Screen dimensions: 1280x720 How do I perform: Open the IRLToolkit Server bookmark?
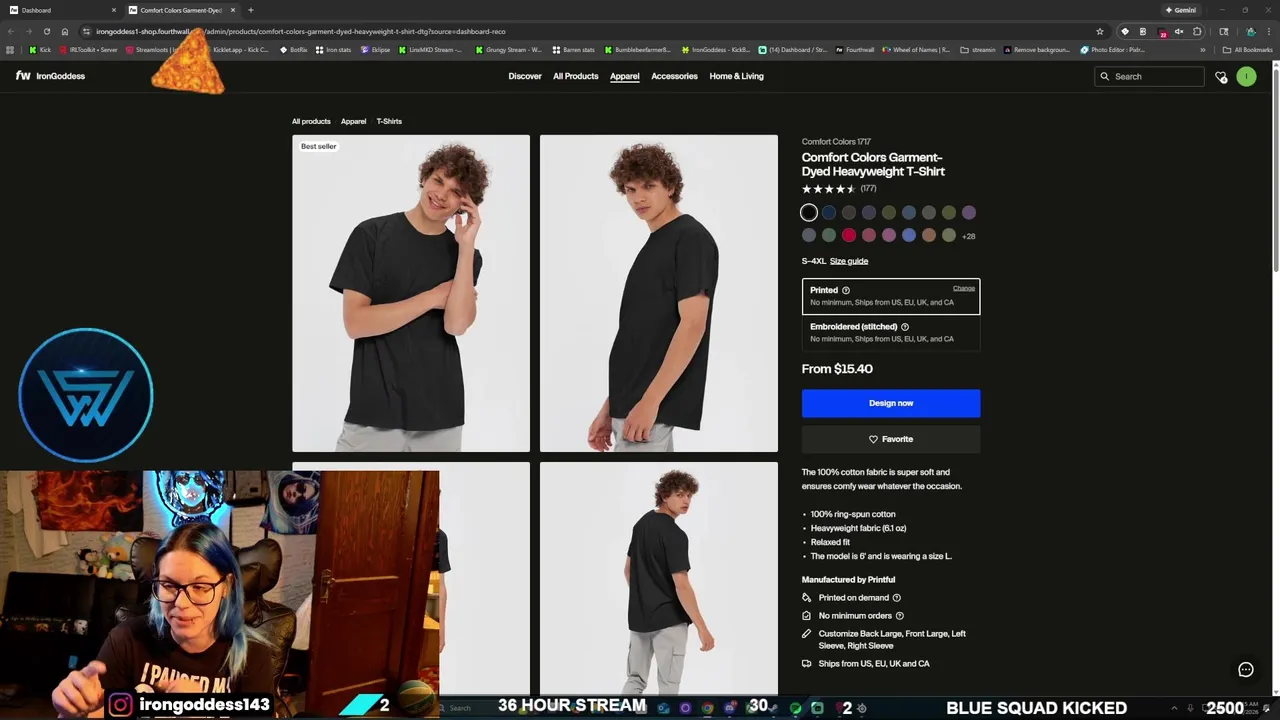[x=89, y=49]
